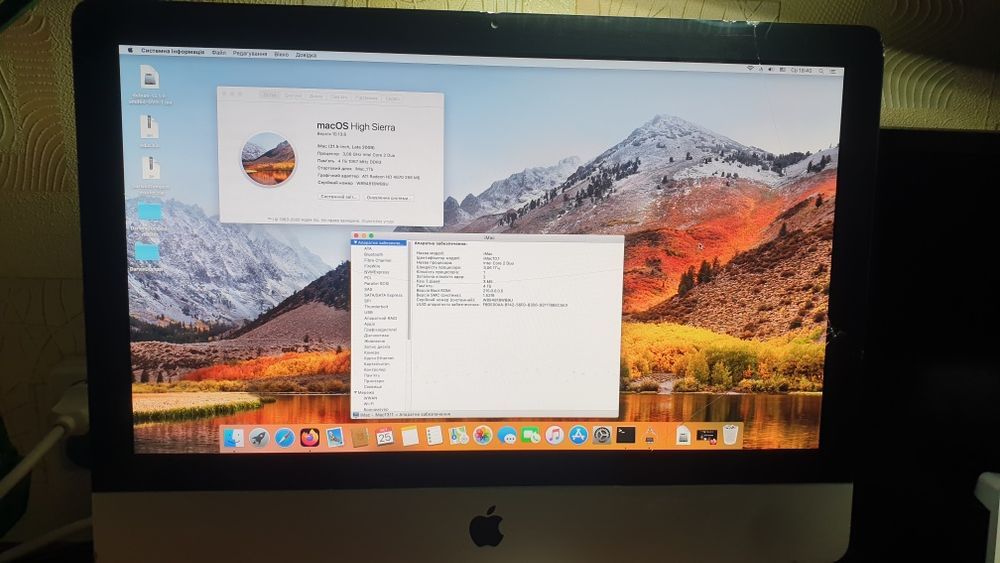This screenshot has width=1000, height=563.
Task: Open Safari compass icon in Dock
Action: (x=284, y=437)
